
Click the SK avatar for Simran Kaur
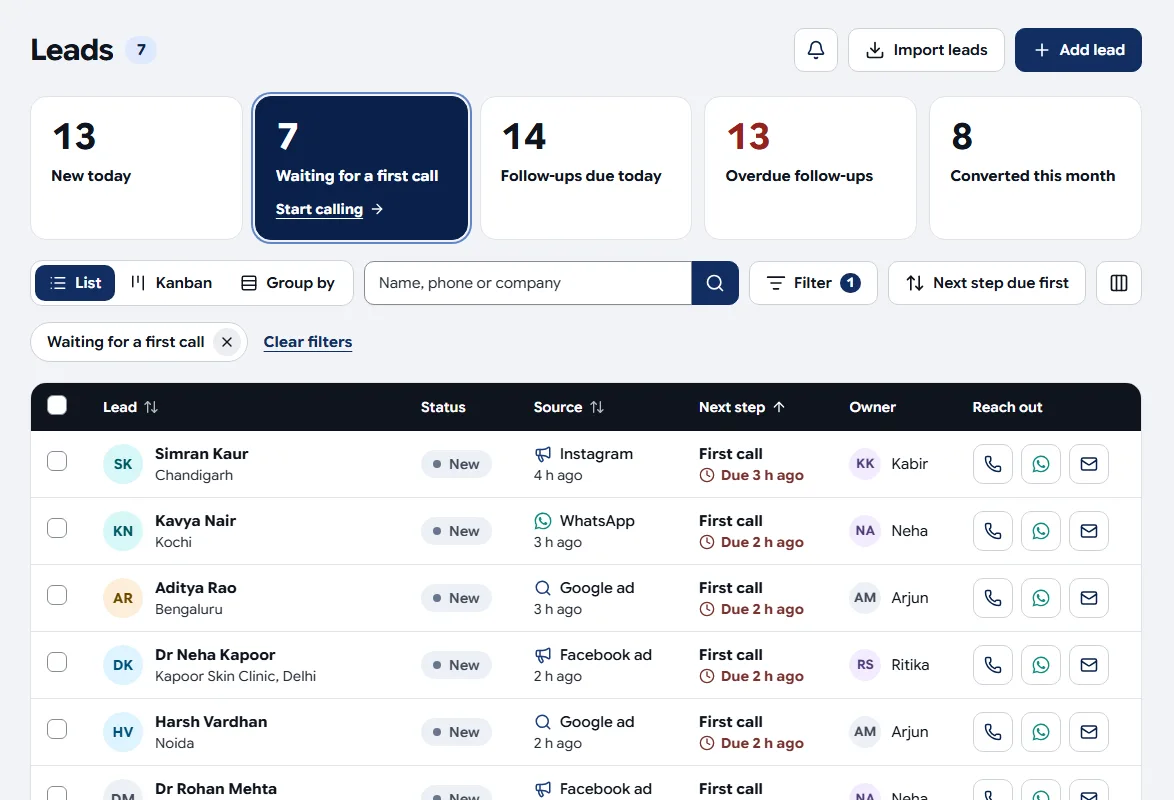click(x=123, y=464)
